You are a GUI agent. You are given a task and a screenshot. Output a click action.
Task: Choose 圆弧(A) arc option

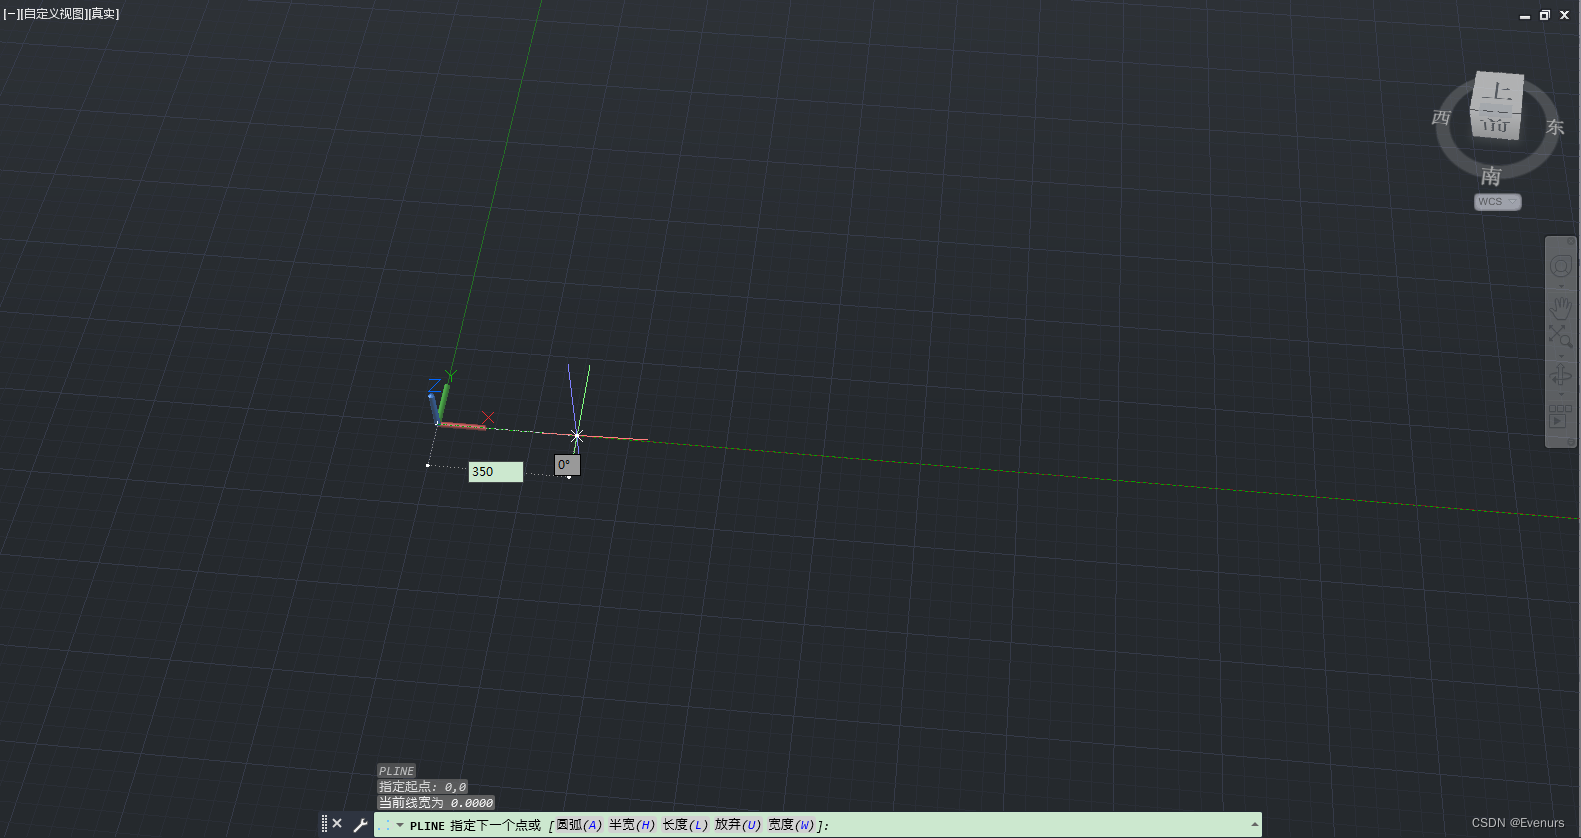pos(580,825)
